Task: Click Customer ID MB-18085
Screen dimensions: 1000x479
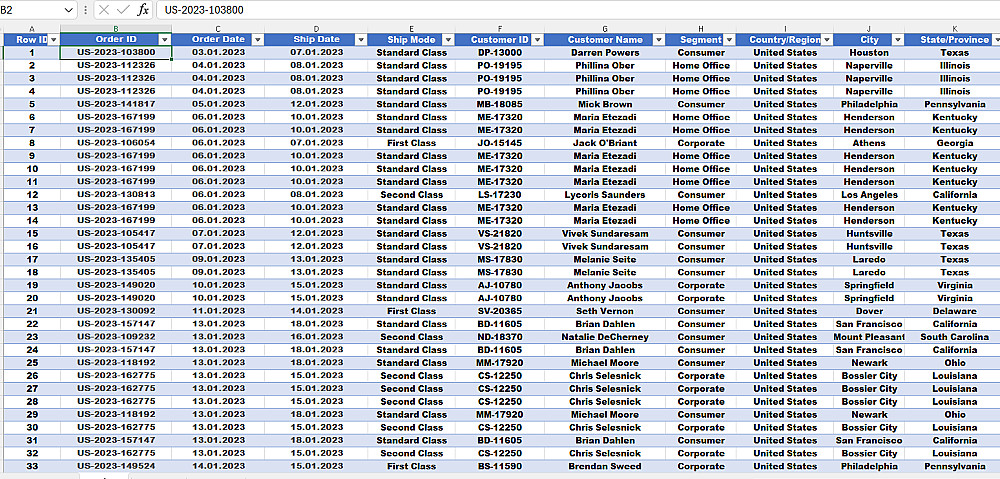Action: tap(500, 105)
